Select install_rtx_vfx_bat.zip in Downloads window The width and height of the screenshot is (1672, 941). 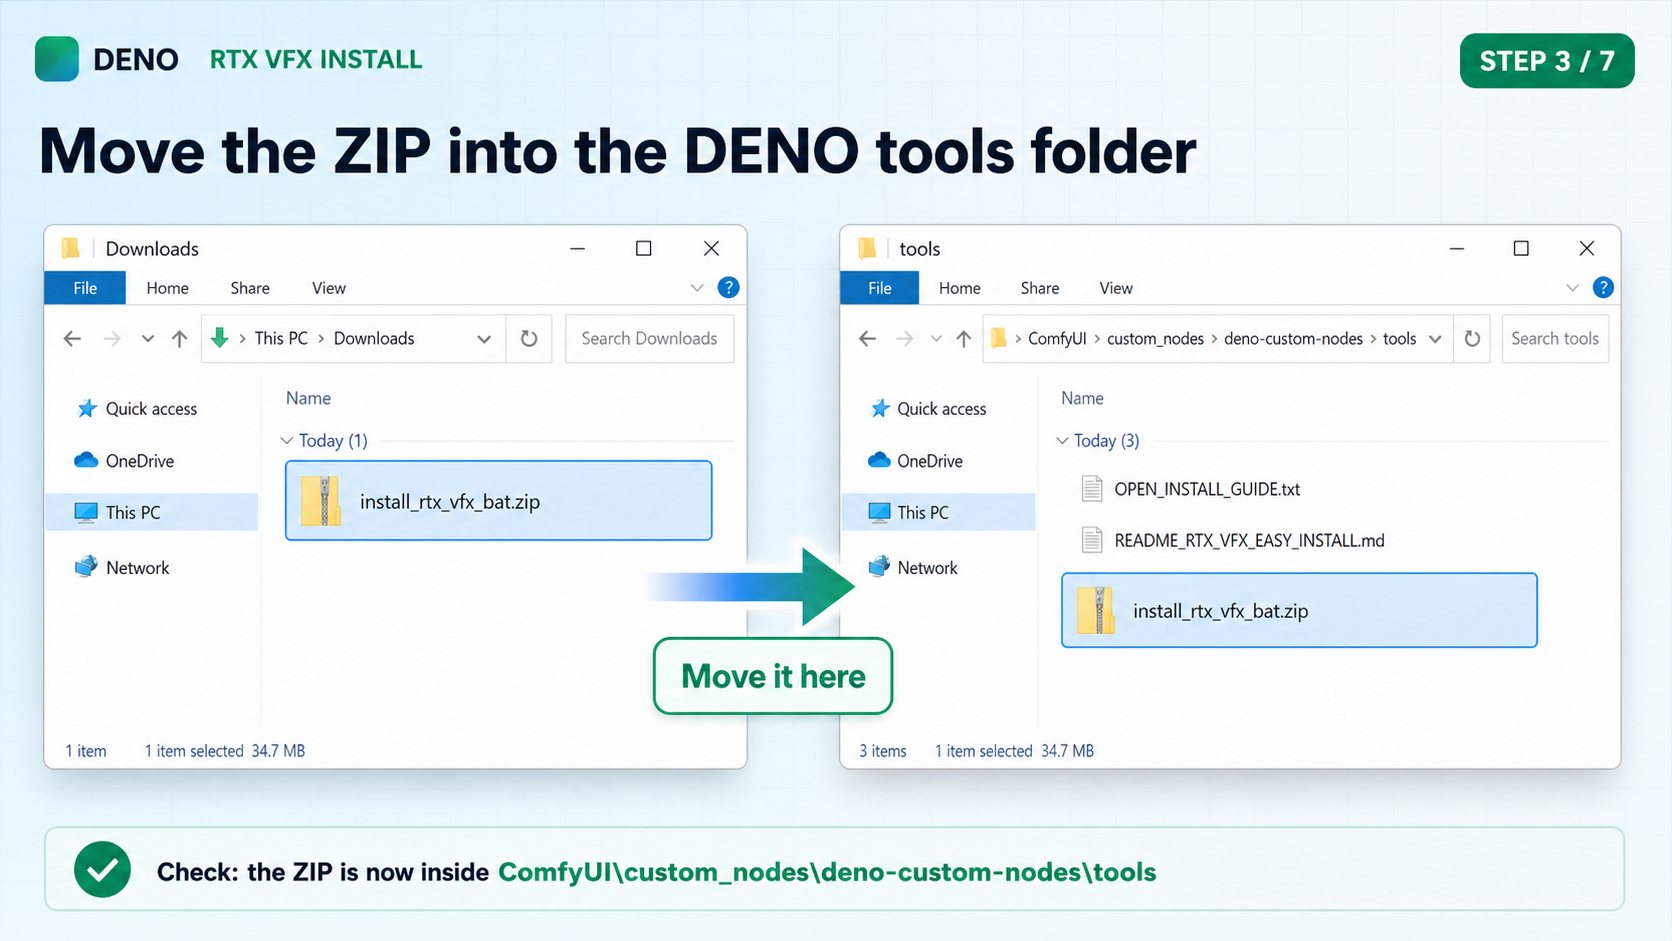tap(498, 501)
